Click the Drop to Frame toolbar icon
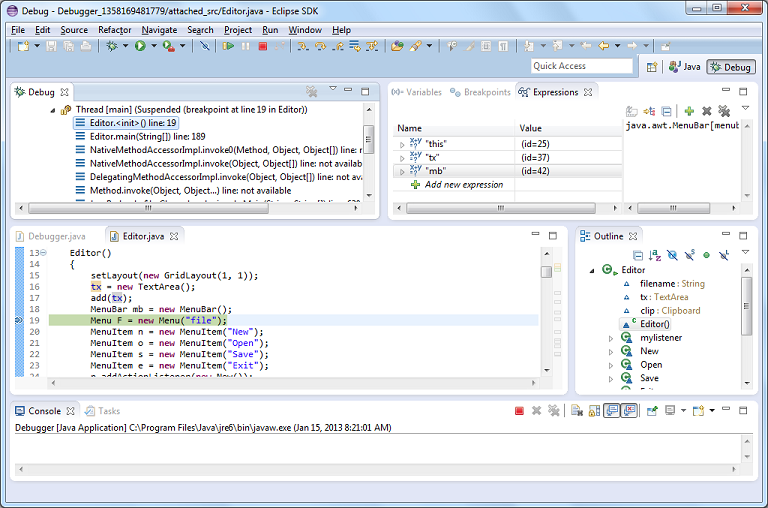Image resolution: width=768 pixels, height=508 pixels. (355, 46)
